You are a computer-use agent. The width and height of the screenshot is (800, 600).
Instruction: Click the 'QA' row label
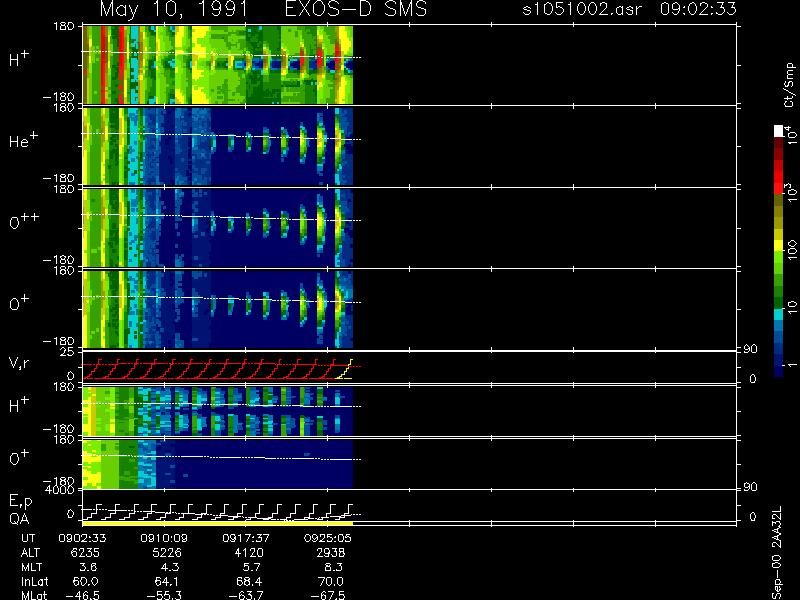tap(19, 519)
